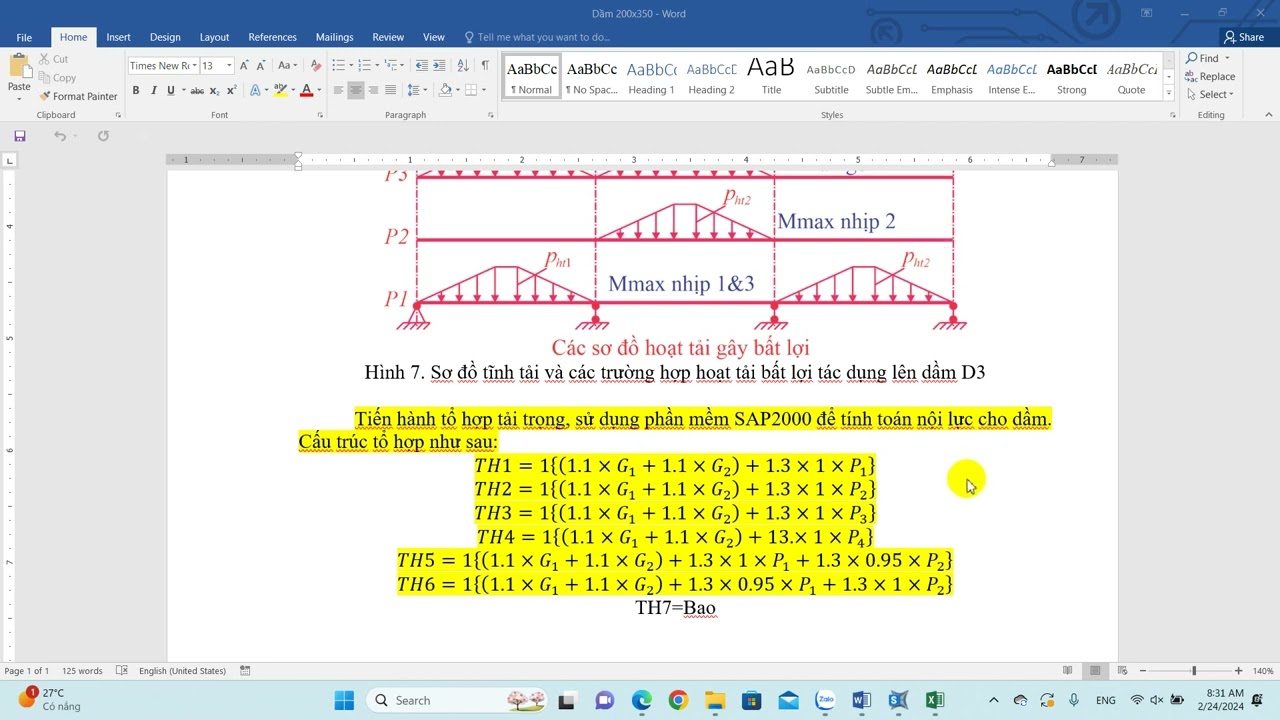
Task: Toggle Show/Hide paragraph marks
Action: 485,66
